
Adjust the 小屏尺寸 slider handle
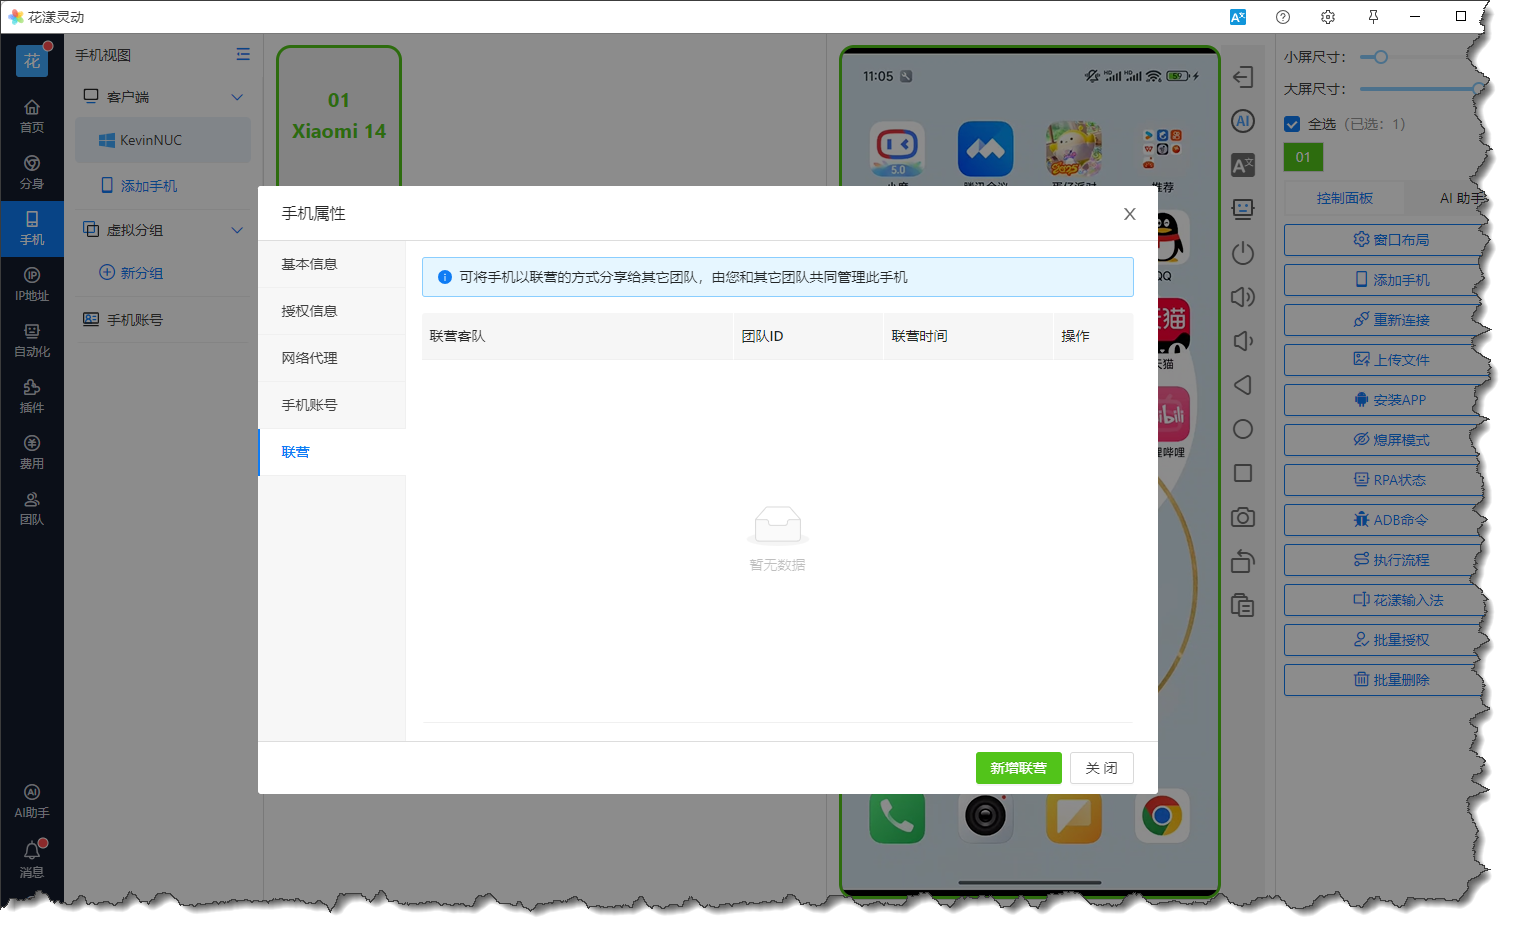(1381, 57)
